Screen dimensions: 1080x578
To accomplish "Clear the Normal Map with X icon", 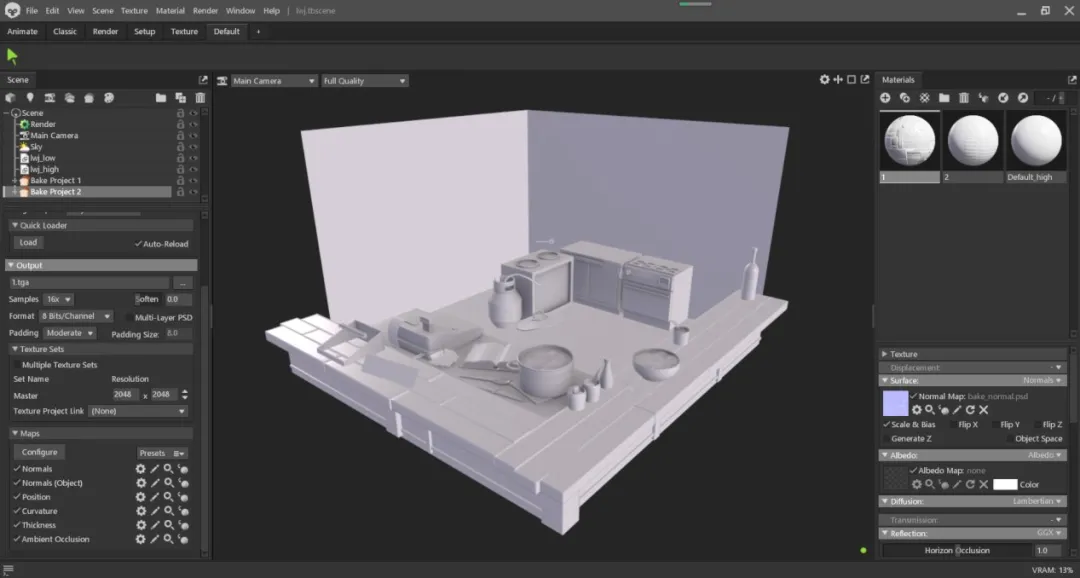I will coord(983,410).
